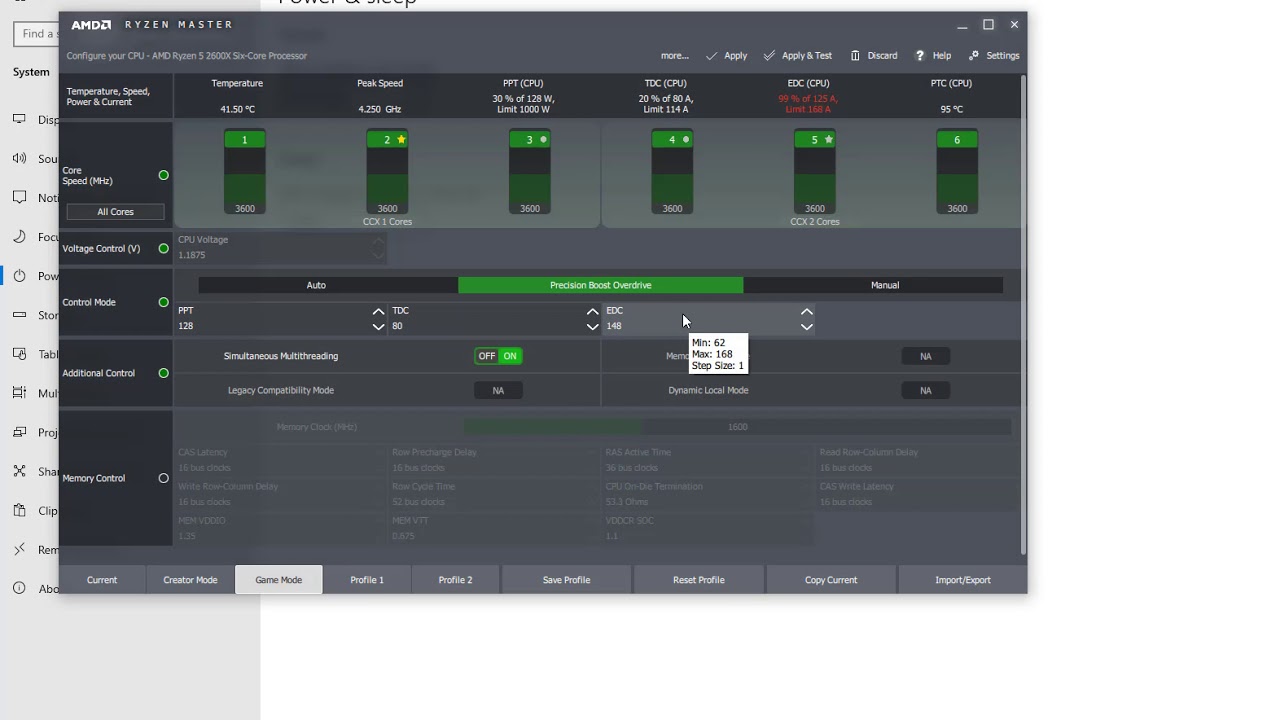Click the Apply checkmark icon
1280x720 pixels.
coord(711,56)
